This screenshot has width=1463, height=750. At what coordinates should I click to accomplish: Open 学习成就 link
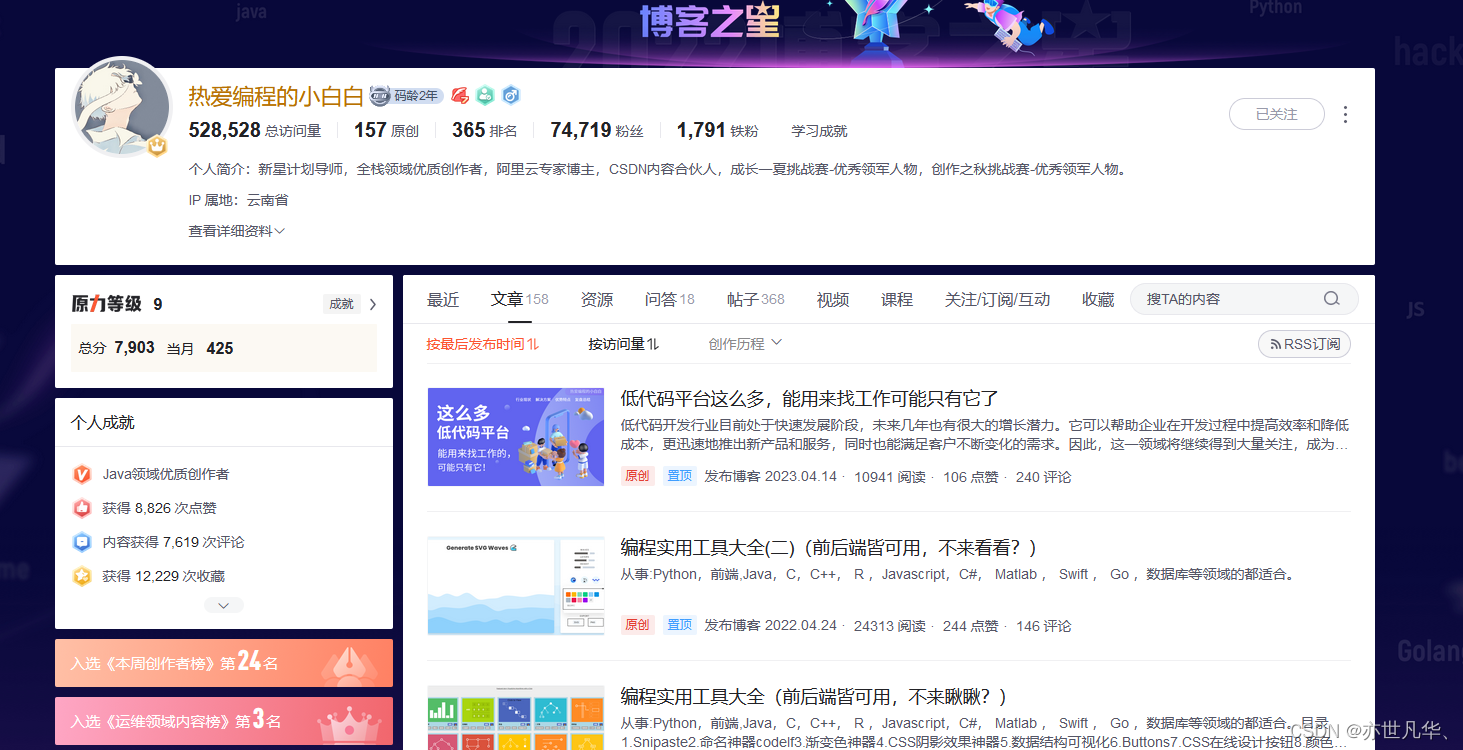pos(819,131)
